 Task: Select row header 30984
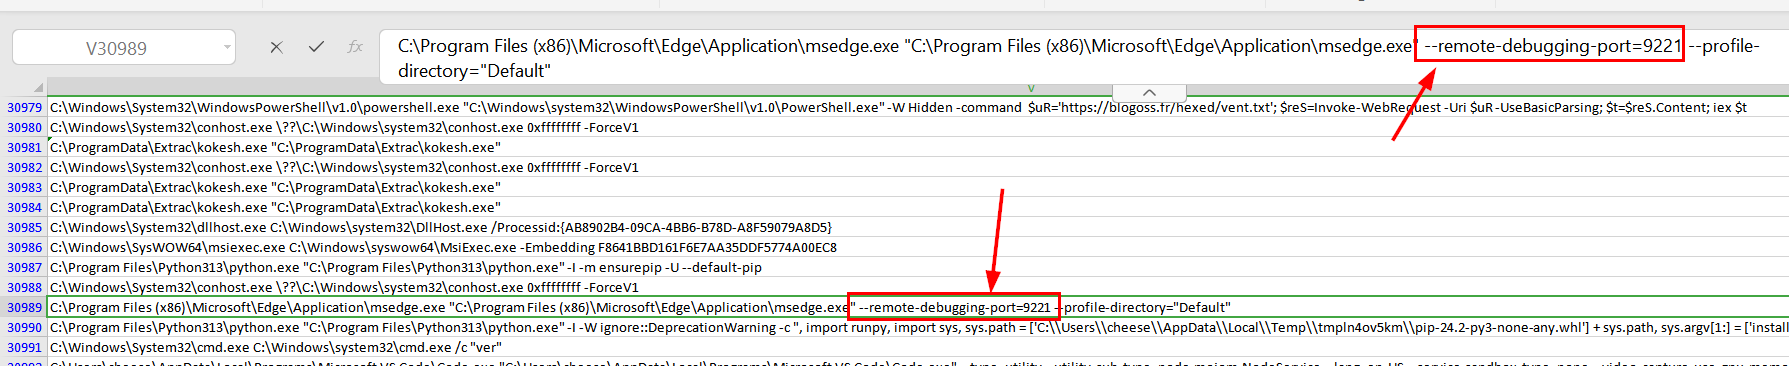pos(24,207)
